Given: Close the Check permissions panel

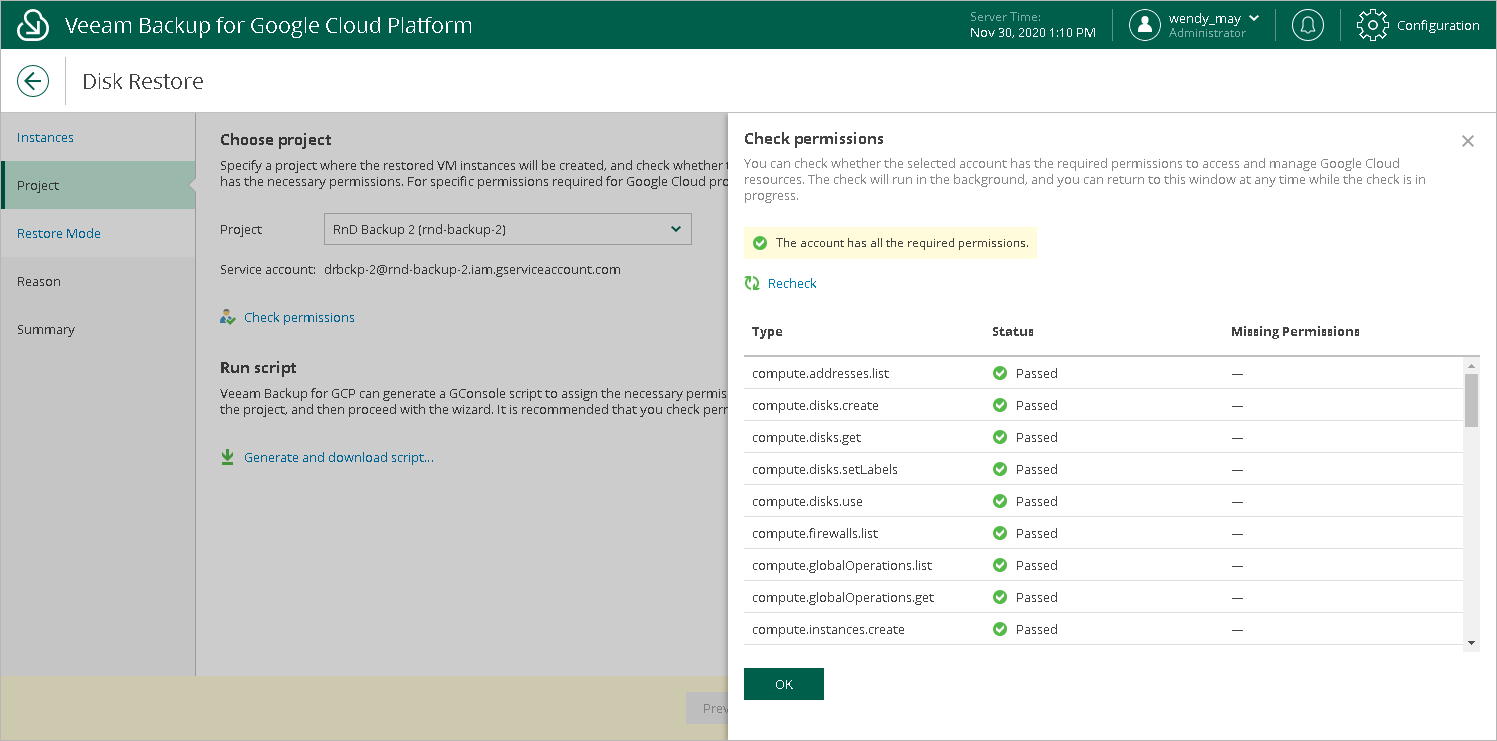Looking at the screenshot, I should [x=1467, y=141].
